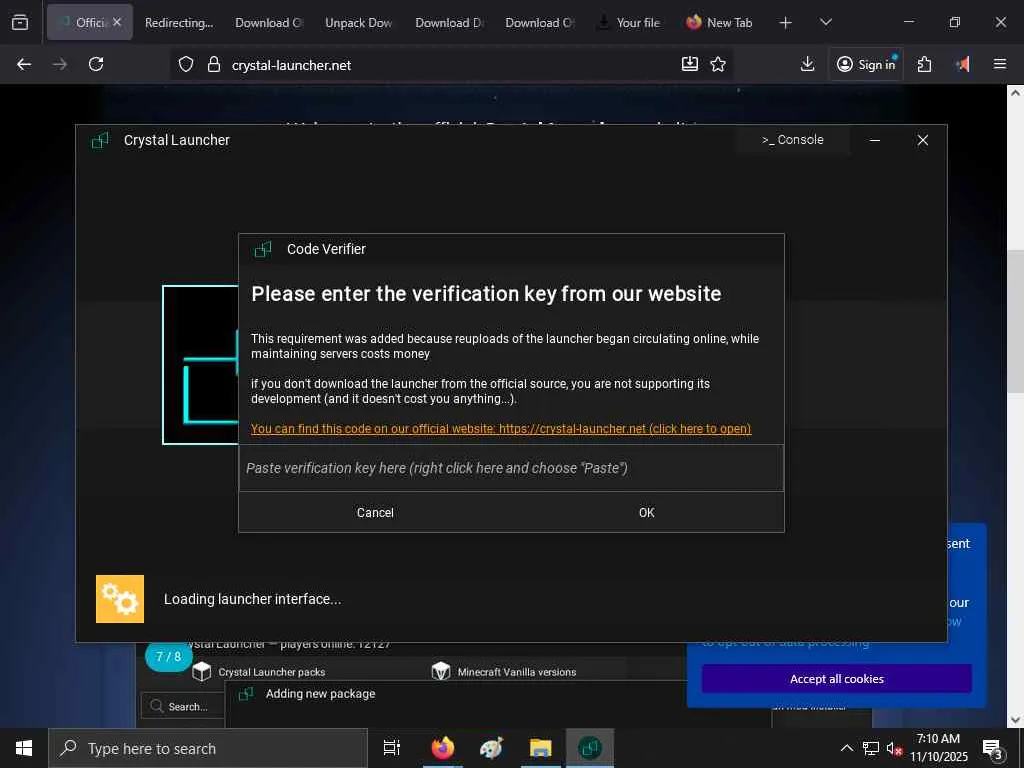
Task: Open the Console button in Crystal Launcher
Action: tap(793, 140)
